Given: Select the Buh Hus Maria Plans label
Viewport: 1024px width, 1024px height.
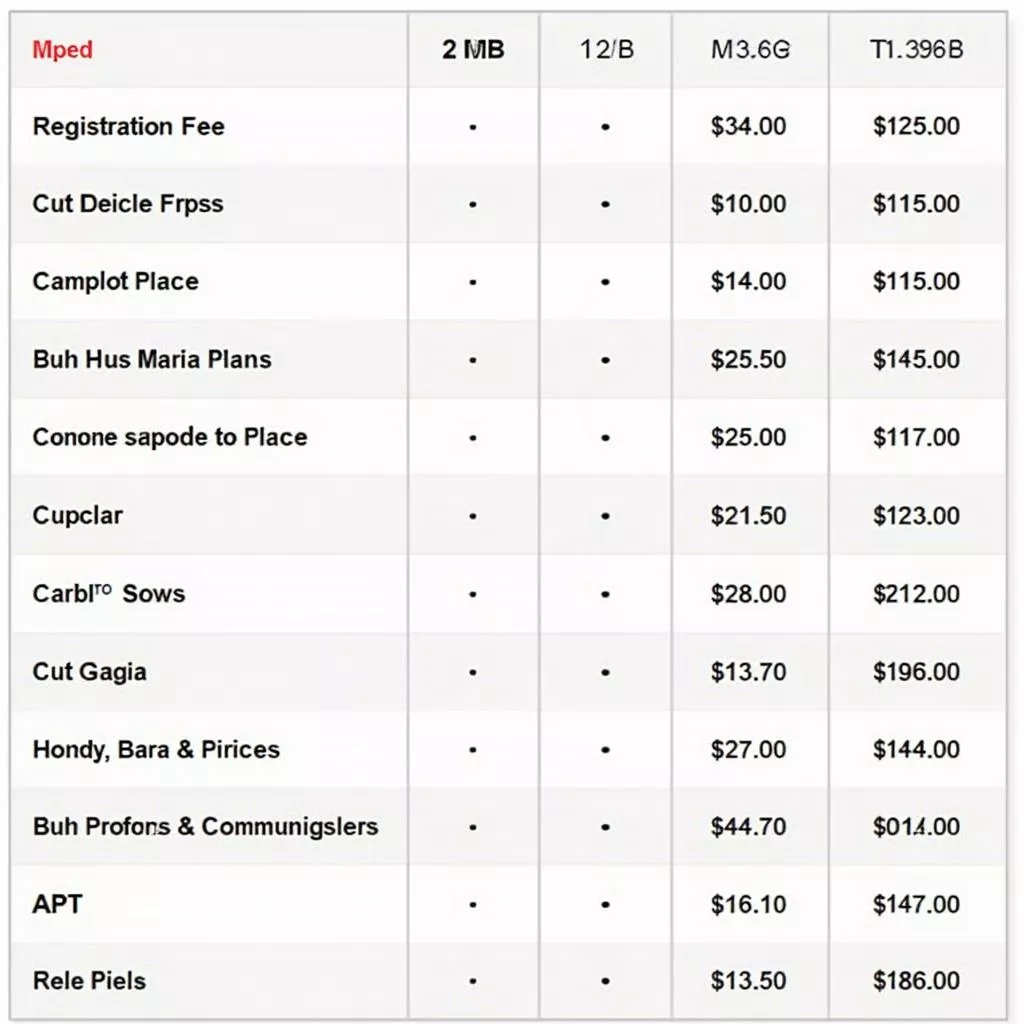Looking at the screenshot, I should coord(151,359).
